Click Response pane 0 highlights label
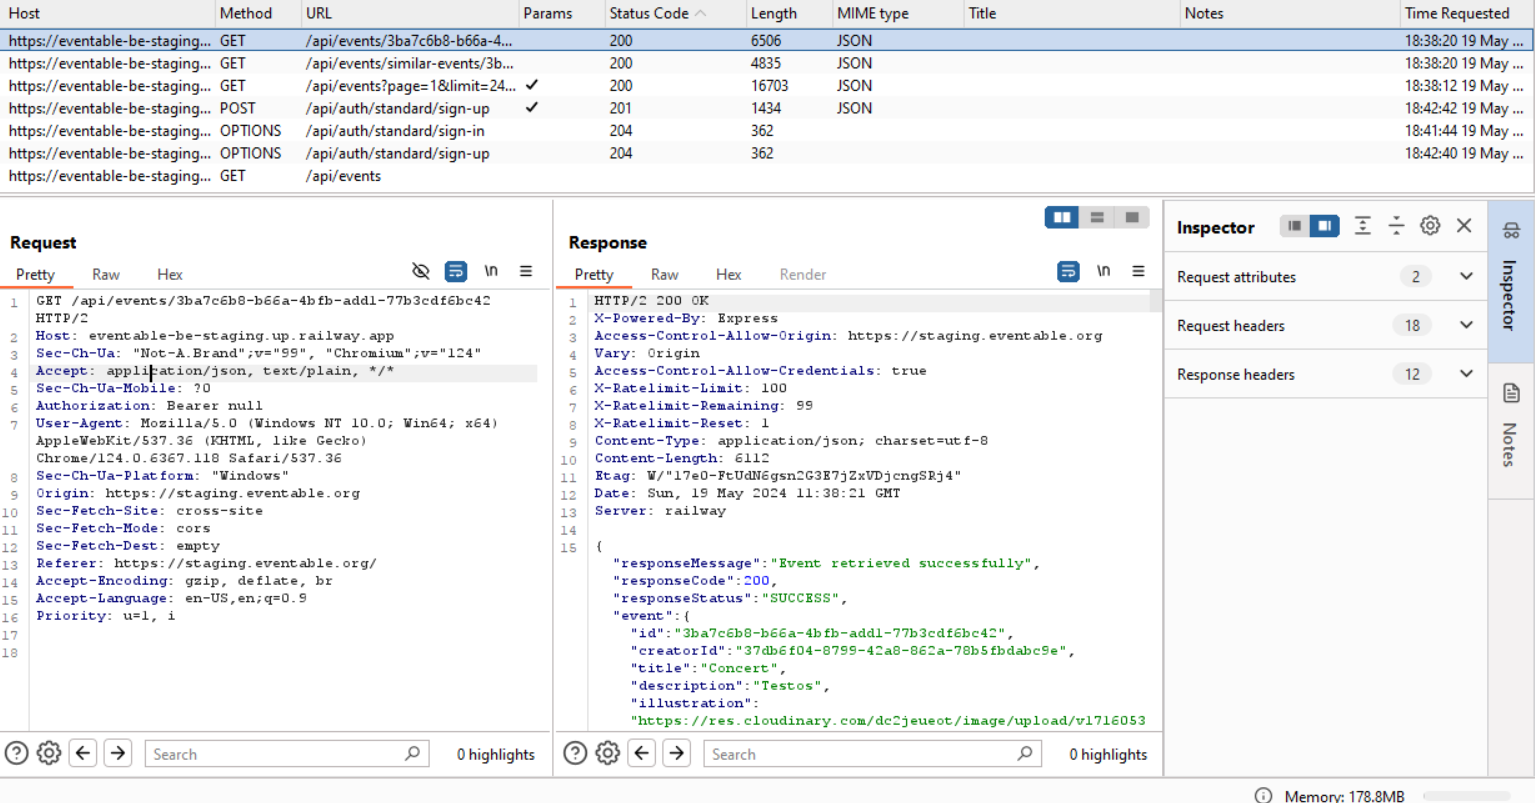This screenshot has height=803, width=1535. 1108,754
